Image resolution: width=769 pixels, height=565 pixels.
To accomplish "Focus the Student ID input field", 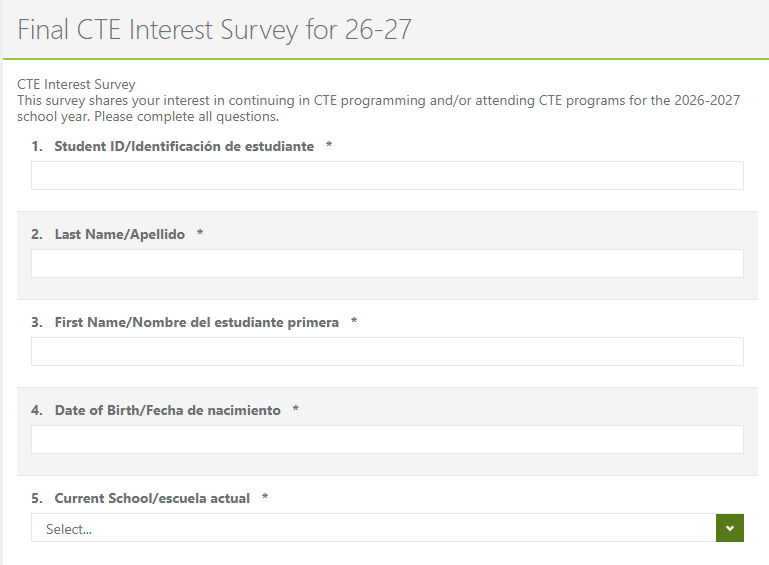I will [387, 176].
